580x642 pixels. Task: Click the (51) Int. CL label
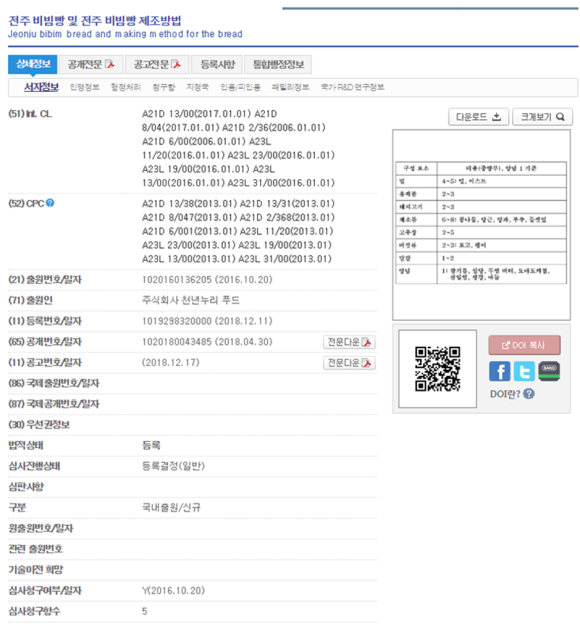point(30,114)
